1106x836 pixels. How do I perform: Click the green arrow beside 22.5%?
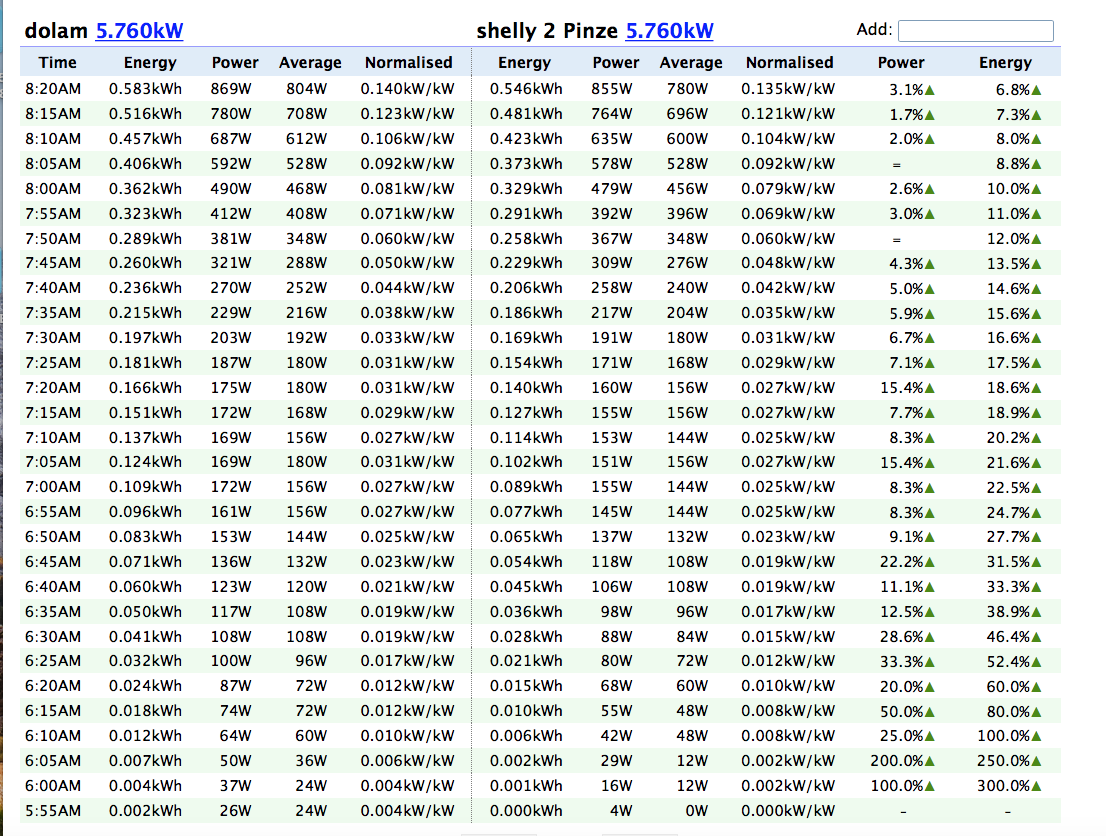1036,488
